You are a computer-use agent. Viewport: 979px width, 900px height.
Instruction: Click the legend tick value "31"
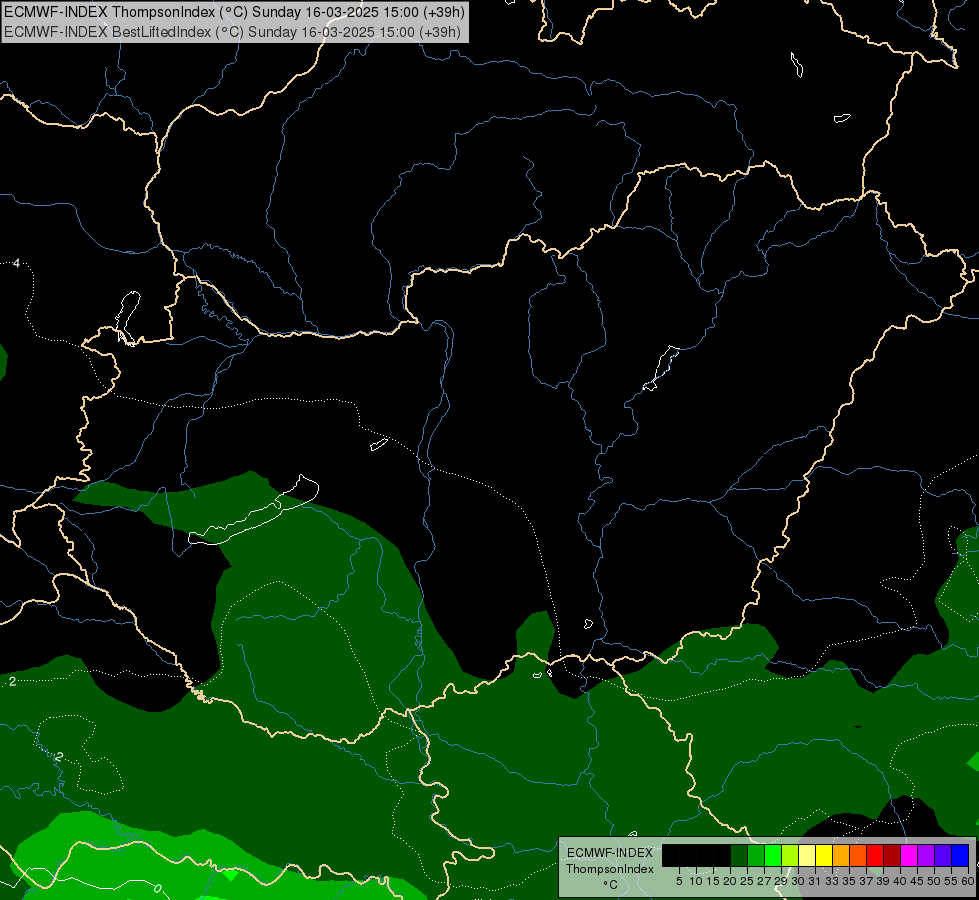[x=815, y=881]
